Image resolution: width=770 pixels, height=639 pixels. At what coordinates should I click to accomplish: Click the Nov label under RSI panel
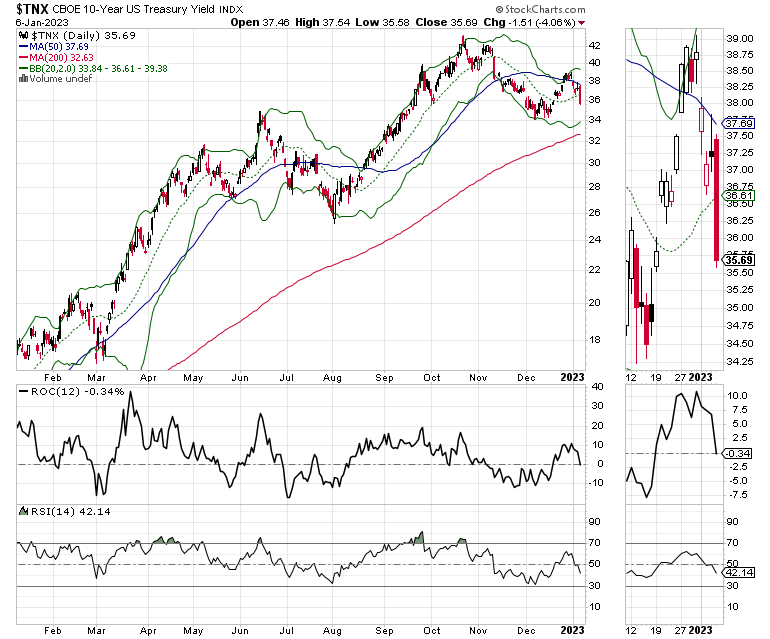(478, 631)
